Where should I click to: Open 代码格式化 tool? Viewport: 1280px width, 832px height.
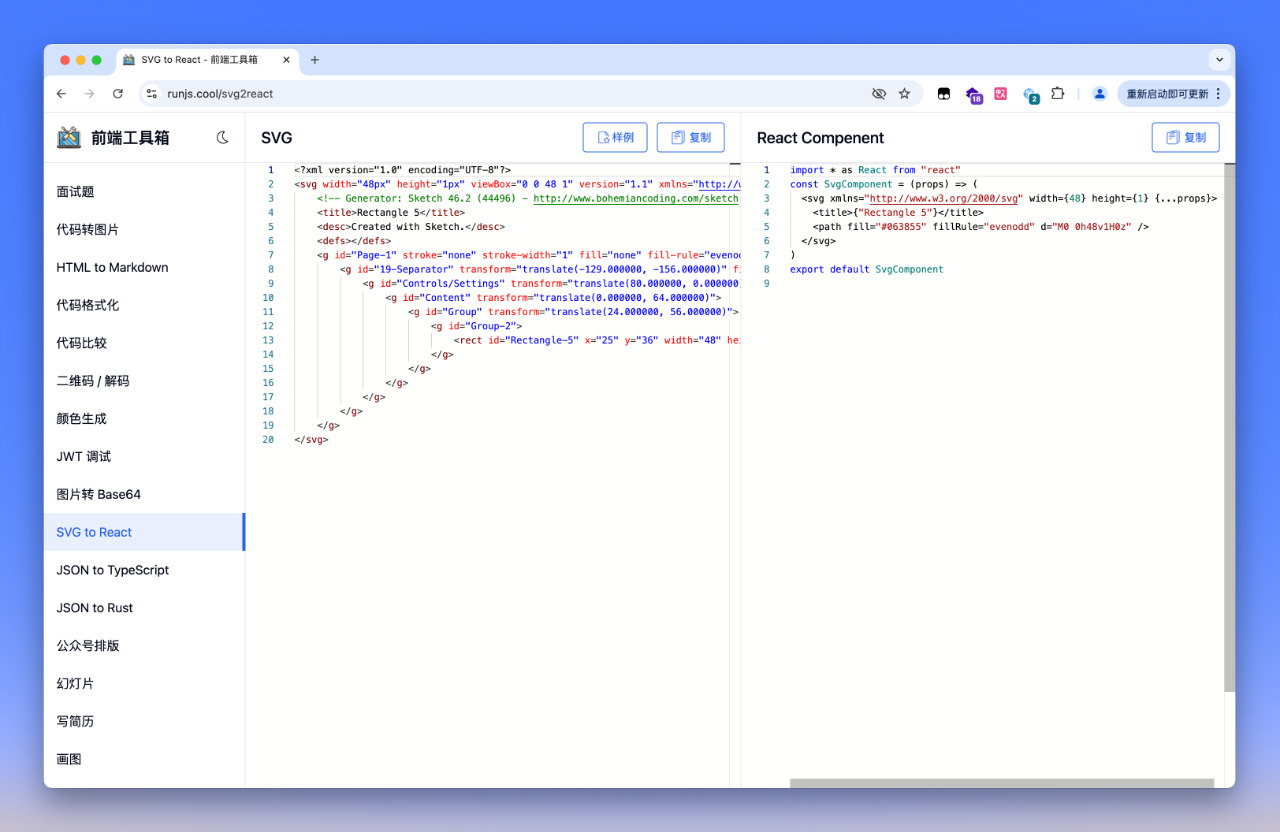point(144,305)
